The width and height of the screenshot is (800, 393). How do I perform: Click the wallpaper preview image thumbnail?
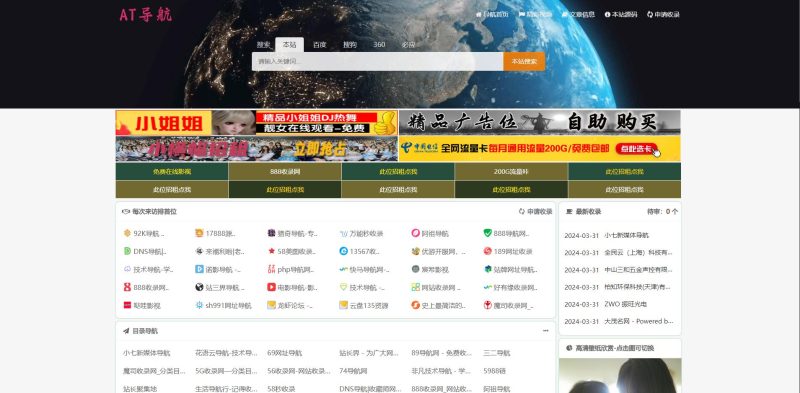(620, 376)
